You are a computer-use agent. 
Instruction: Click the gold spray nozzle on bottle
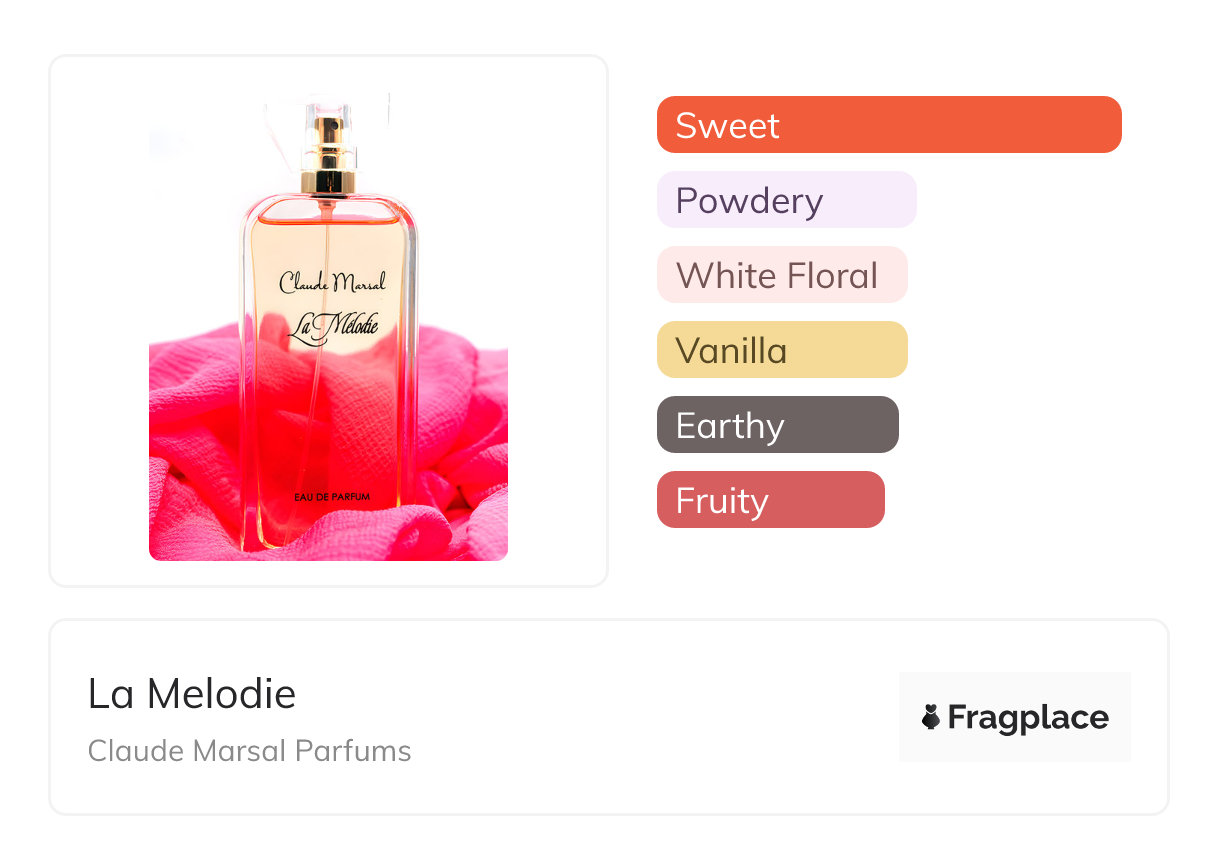click(x=329, y=155)
